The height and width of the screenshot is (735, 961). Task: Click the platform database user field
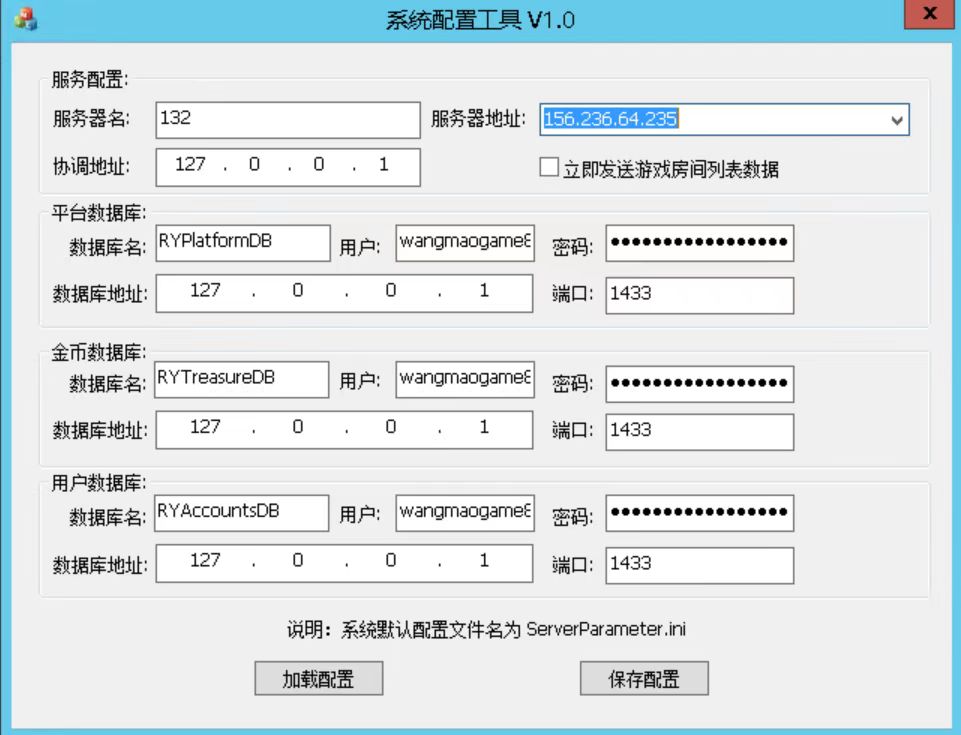point(465,243)
